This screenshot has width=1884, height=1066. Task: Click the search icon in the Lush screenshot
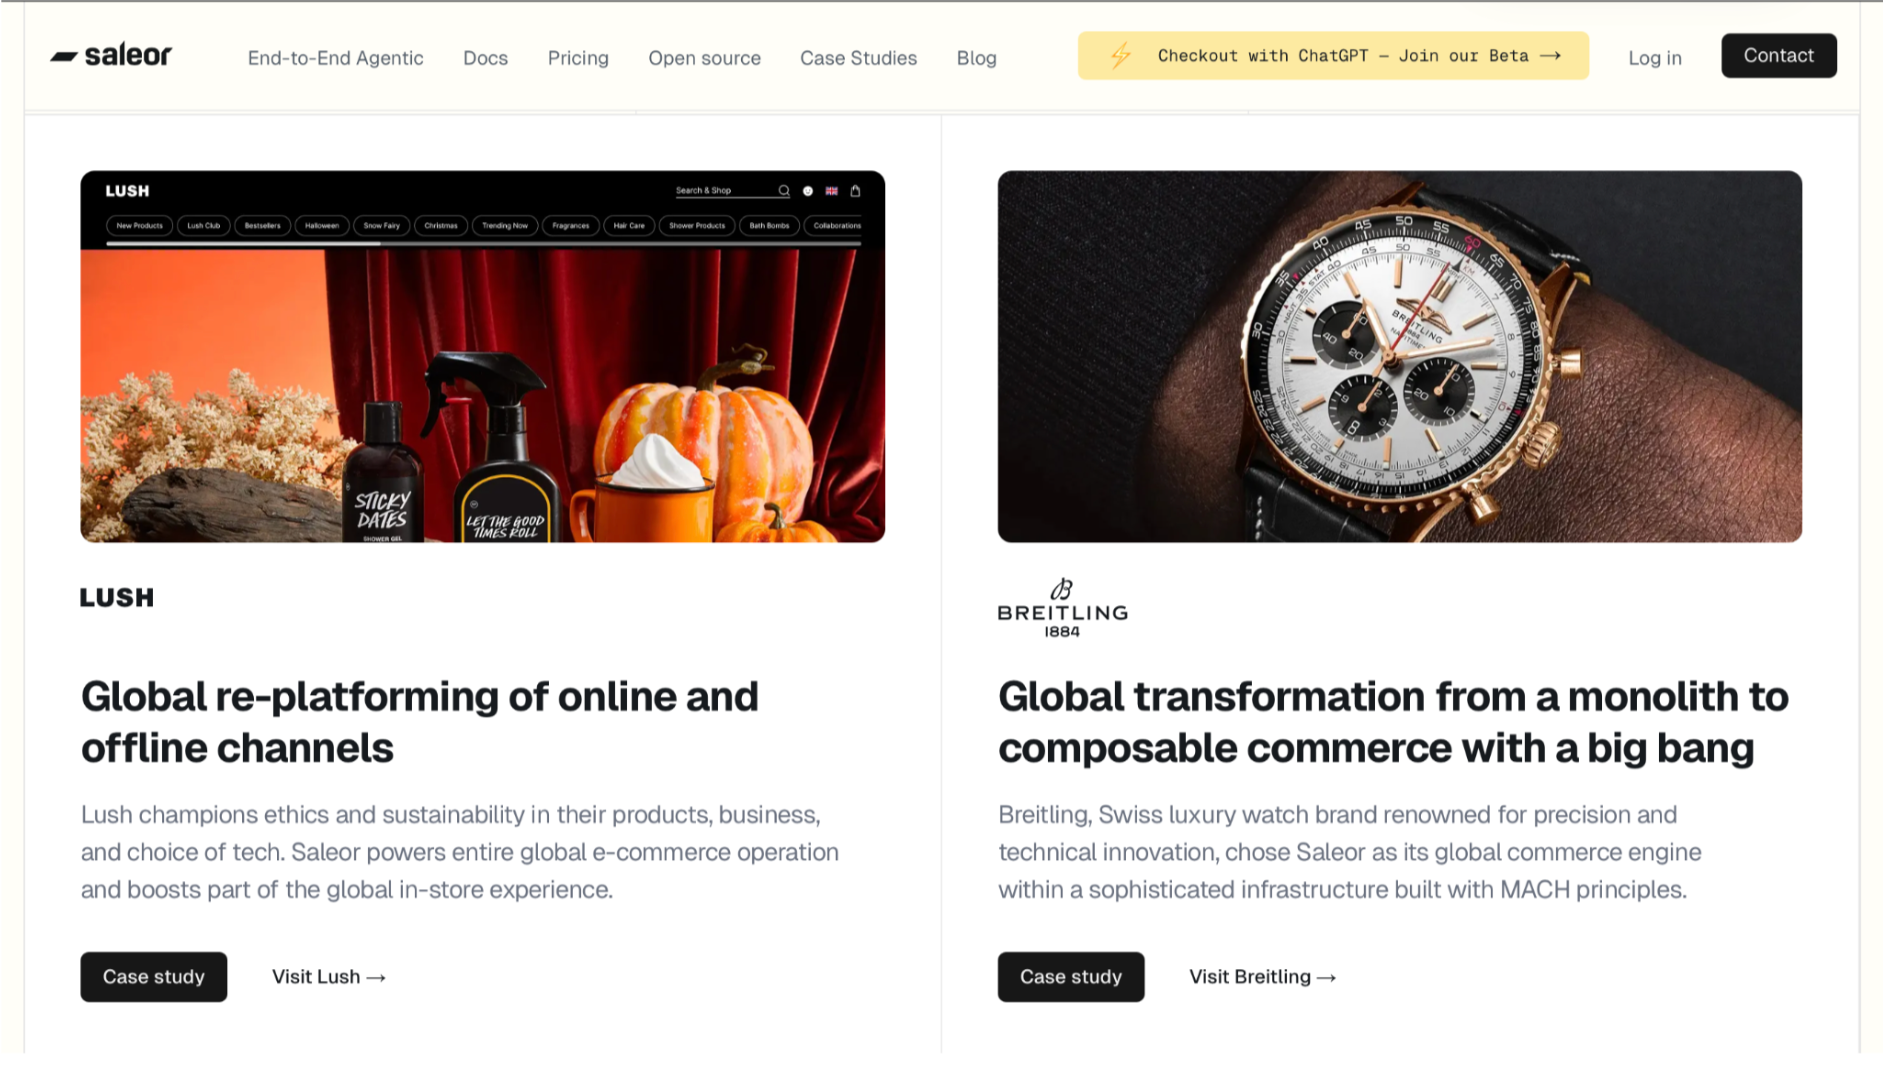tap(784, 190)
